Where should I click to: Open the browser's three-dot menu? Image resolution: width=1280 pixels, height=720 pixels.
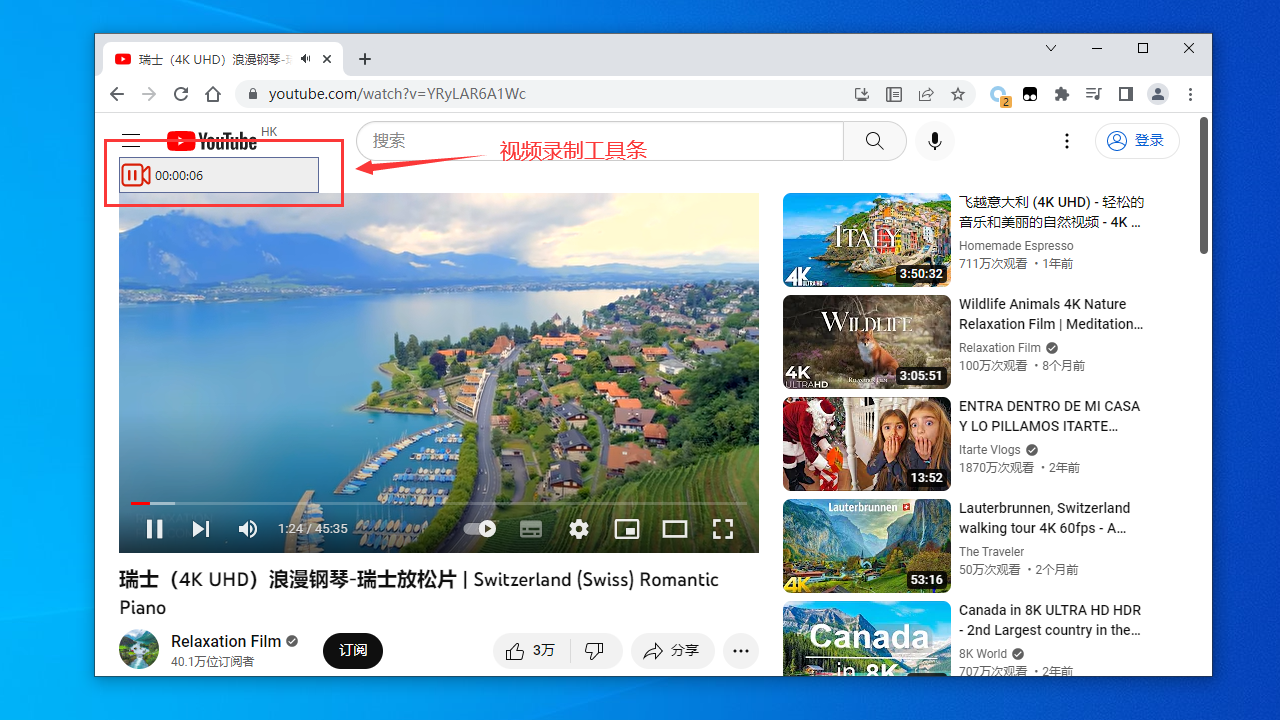click(1190, 94)
